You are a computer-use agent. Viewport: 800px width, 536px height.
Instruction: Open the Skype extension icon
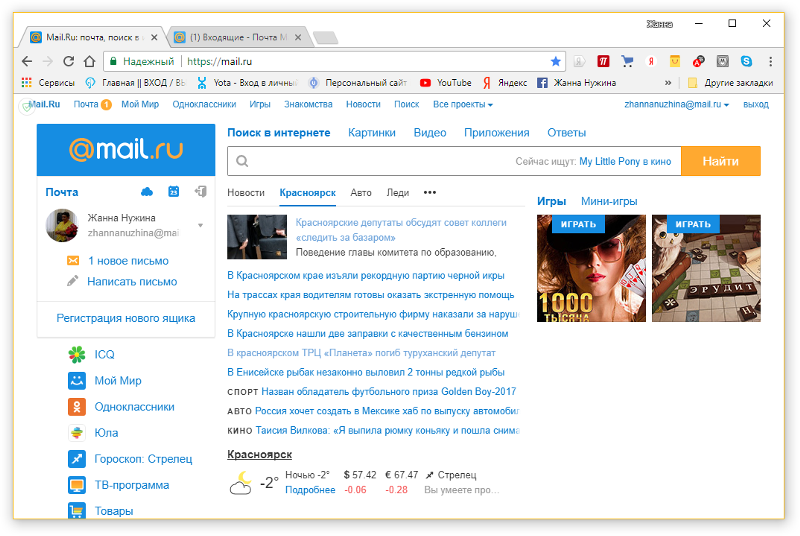coord(746,62)
